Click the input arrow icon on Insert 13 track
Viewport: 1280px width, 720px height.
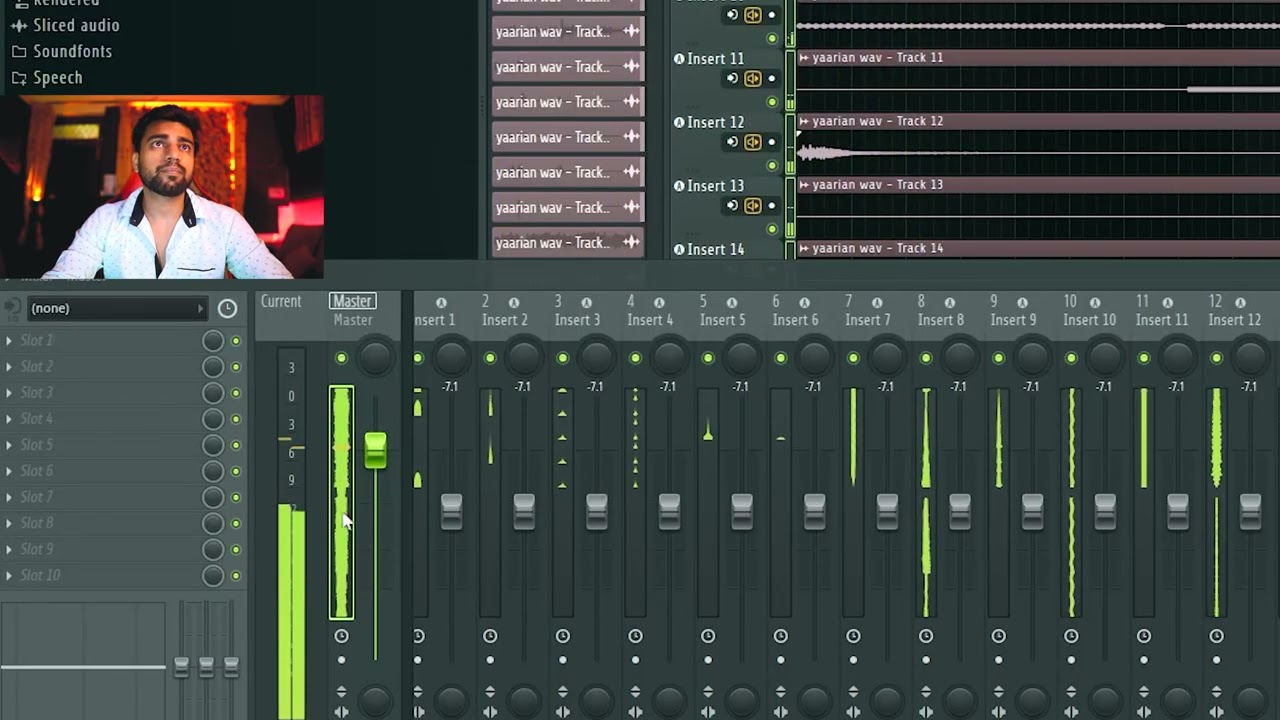pos(733,206)
